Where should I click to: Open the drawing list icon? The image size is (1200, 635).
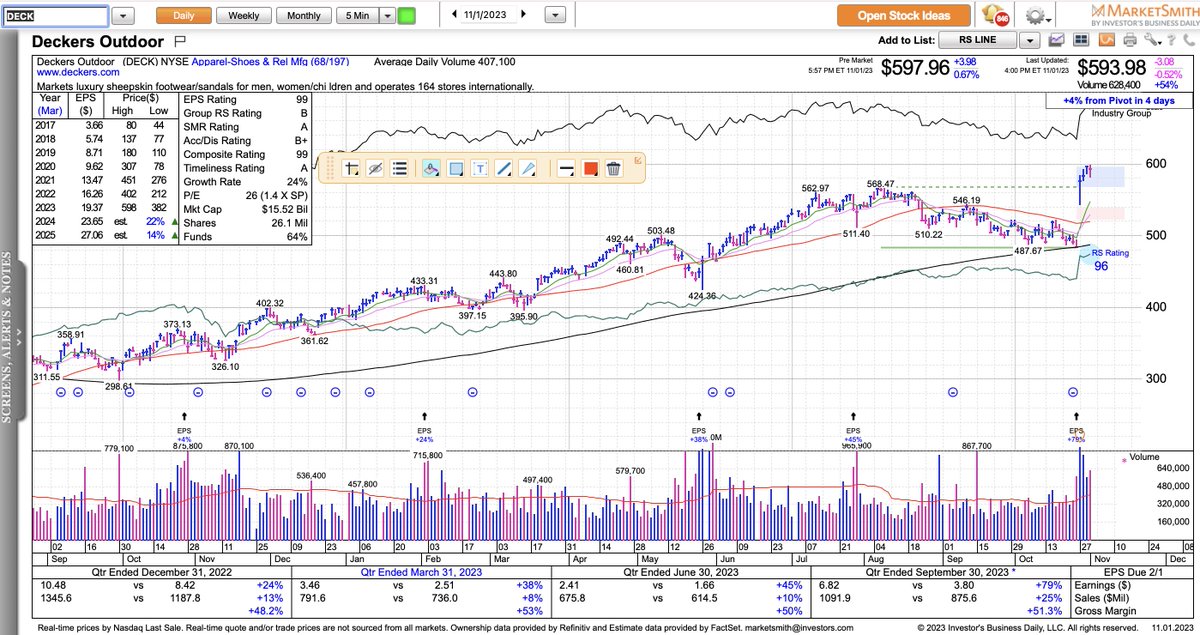point(400,169)
